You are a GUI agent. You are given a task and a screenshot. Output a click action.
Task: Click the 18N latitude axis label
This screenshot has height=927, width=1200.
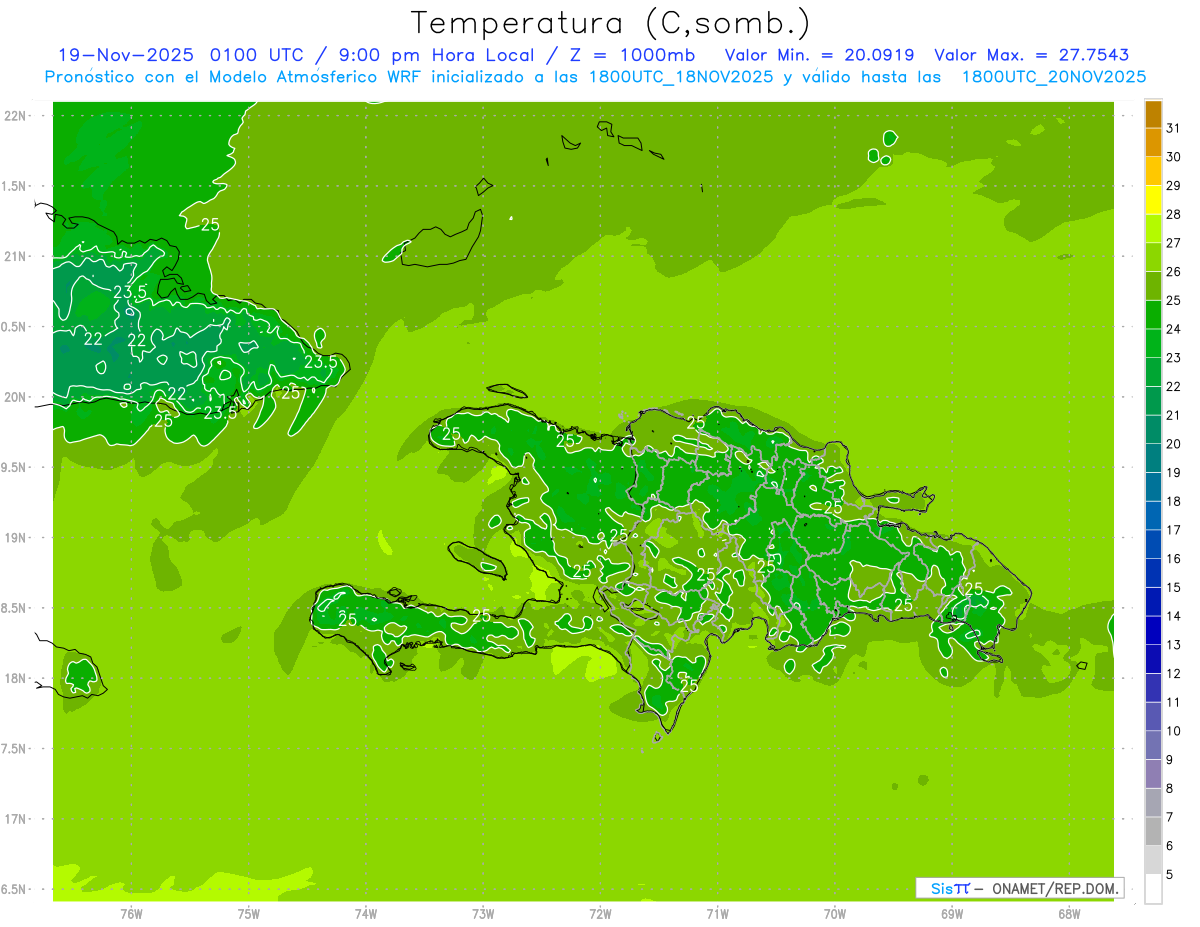click(x=17, y=678)
